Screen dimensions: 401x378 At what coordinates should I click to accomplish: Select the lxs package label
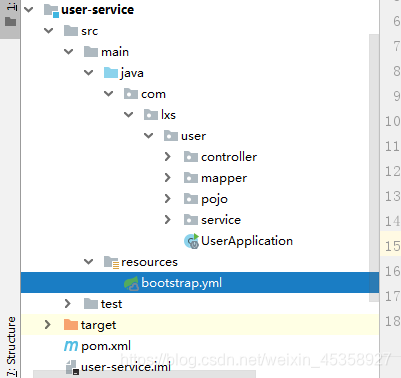click(x=168, y=115)
